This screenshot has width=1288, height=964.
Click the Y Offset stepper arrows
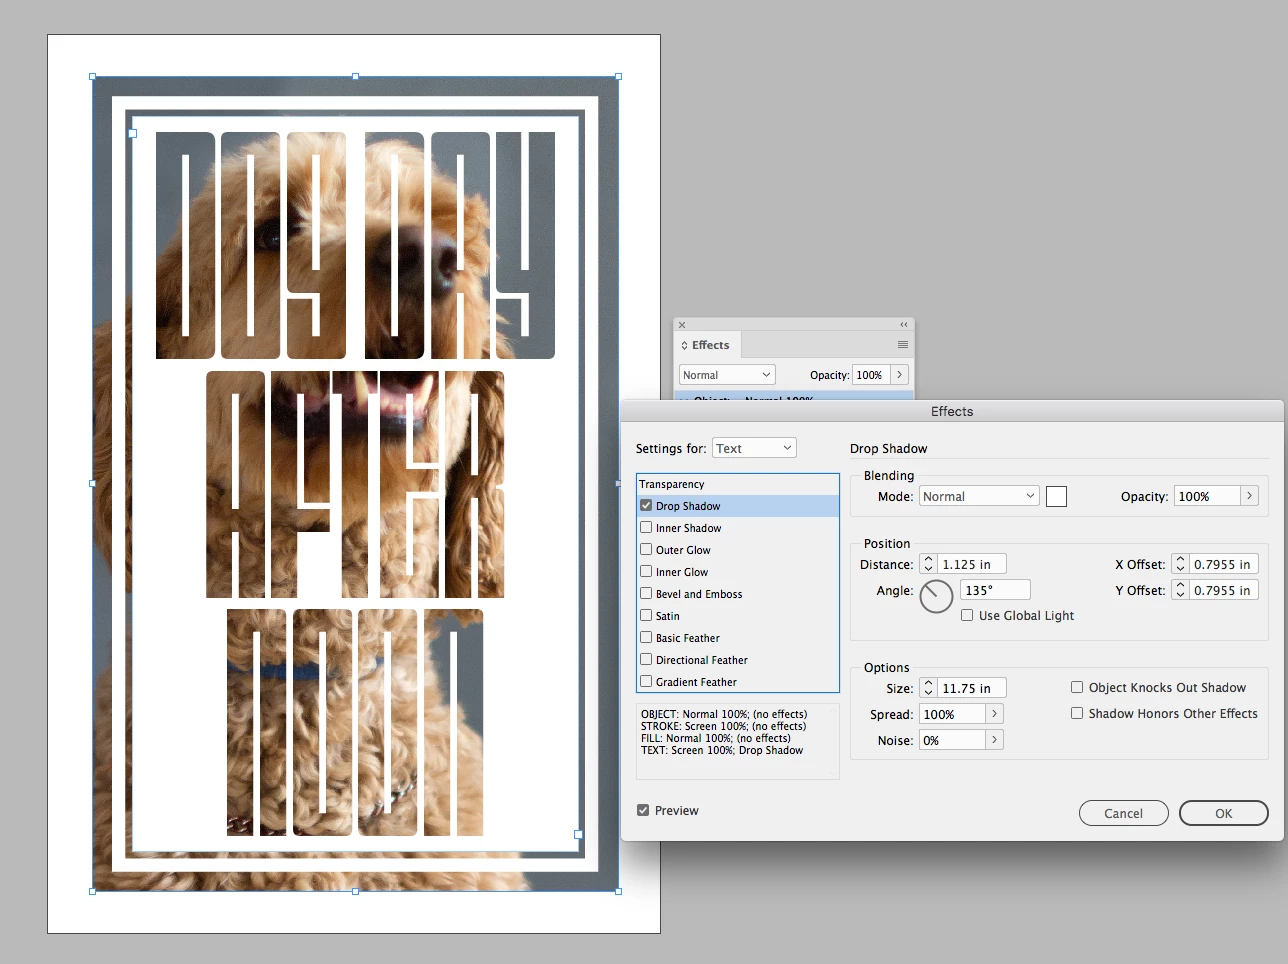[x=1180, y=591]
